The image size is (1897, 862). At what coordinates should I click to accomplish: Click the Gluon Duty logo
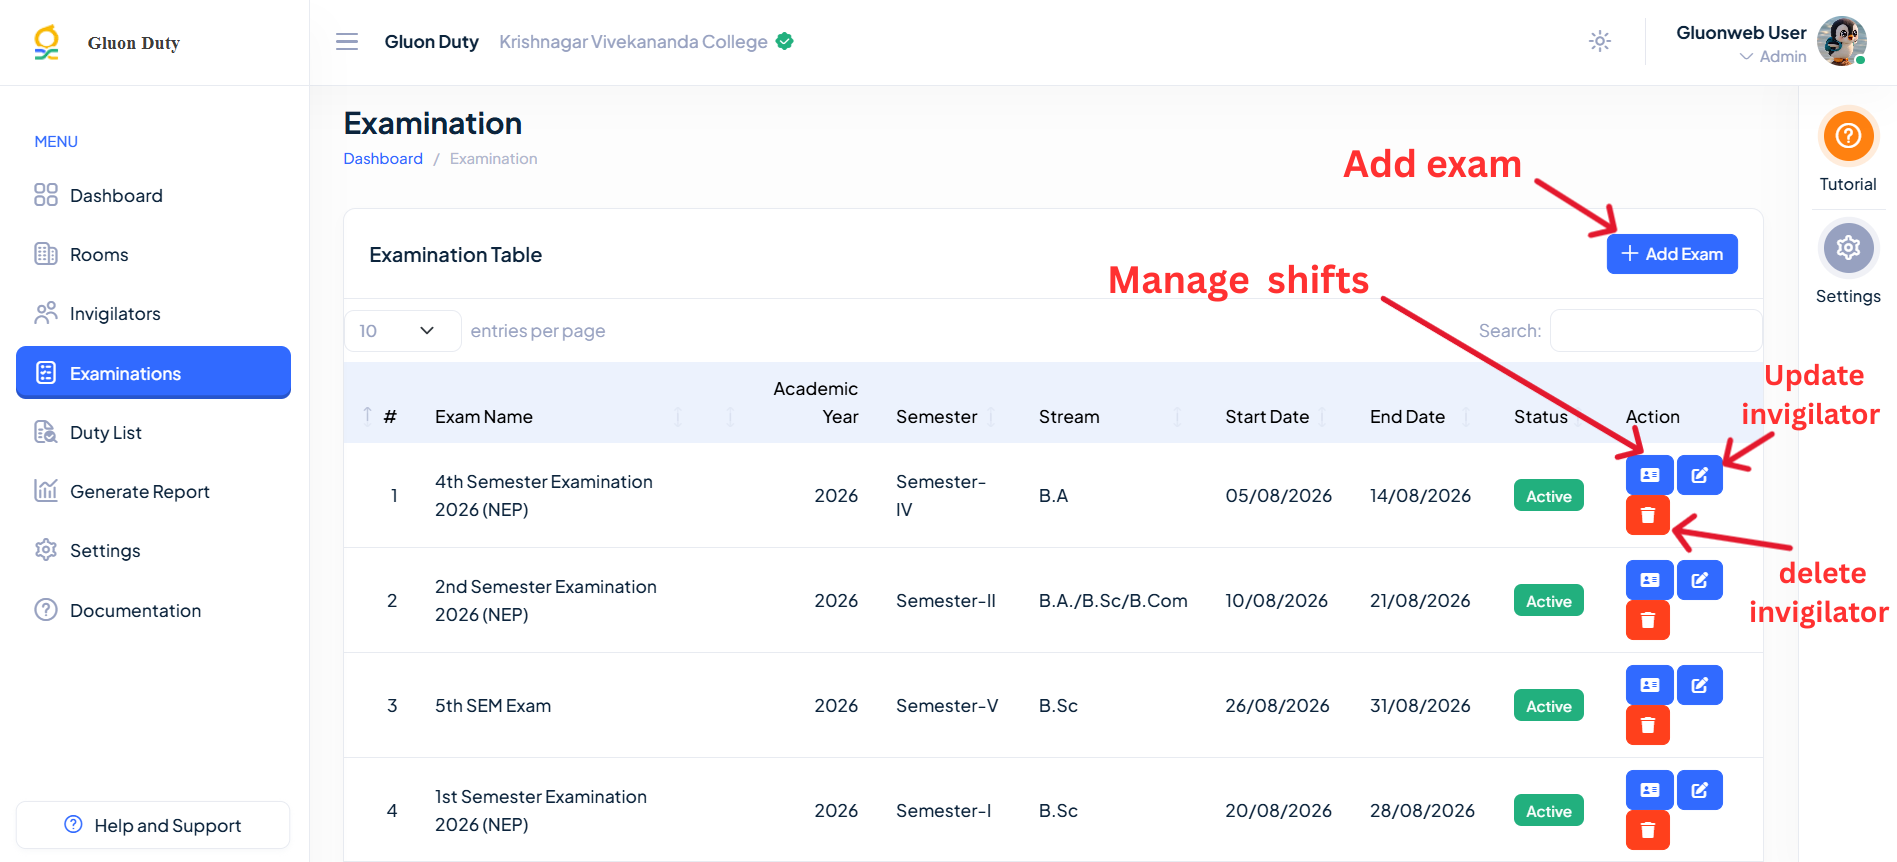[x=47, y=42]
